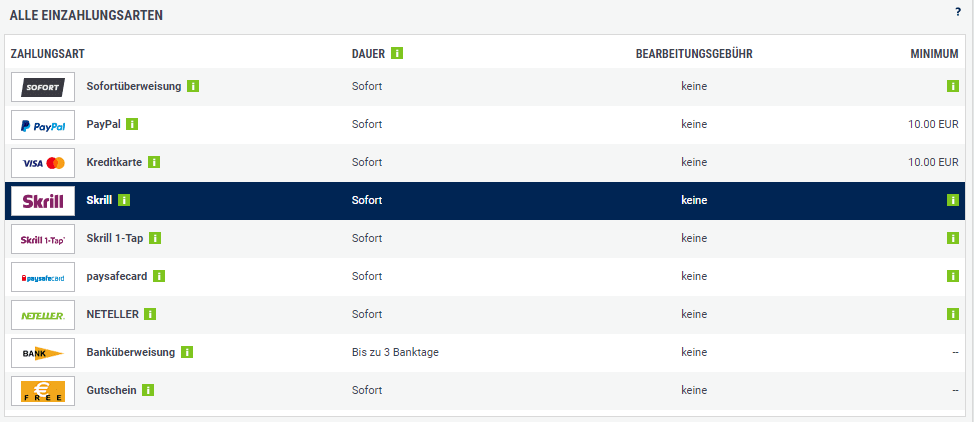Click minimum info icon in Sofortüberweisung row
974x422 pixels.
(x=953, y=87)
